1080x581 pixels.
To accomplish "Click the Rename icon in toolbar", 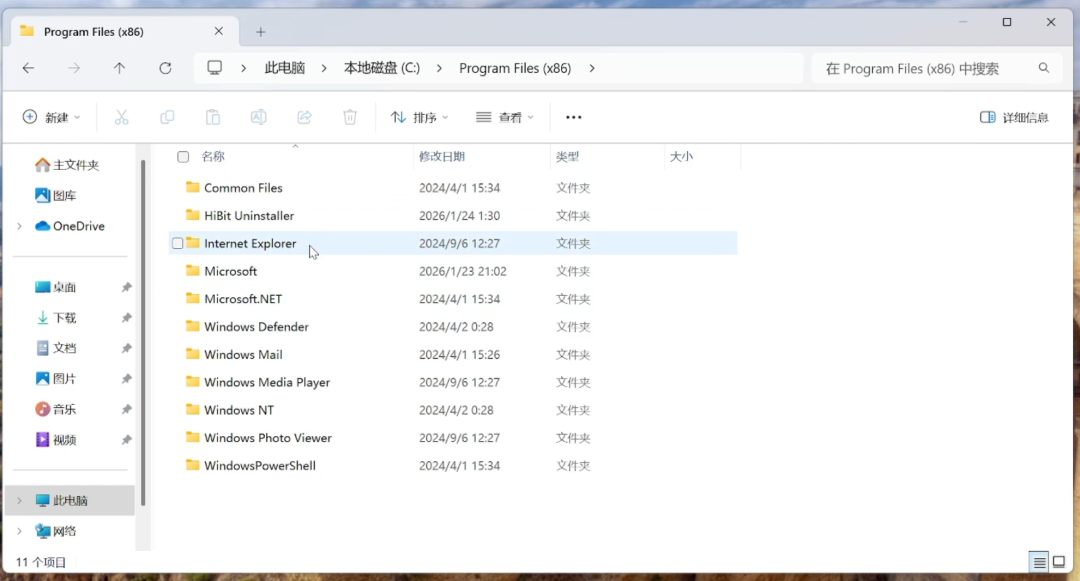I will click(258, 118).
